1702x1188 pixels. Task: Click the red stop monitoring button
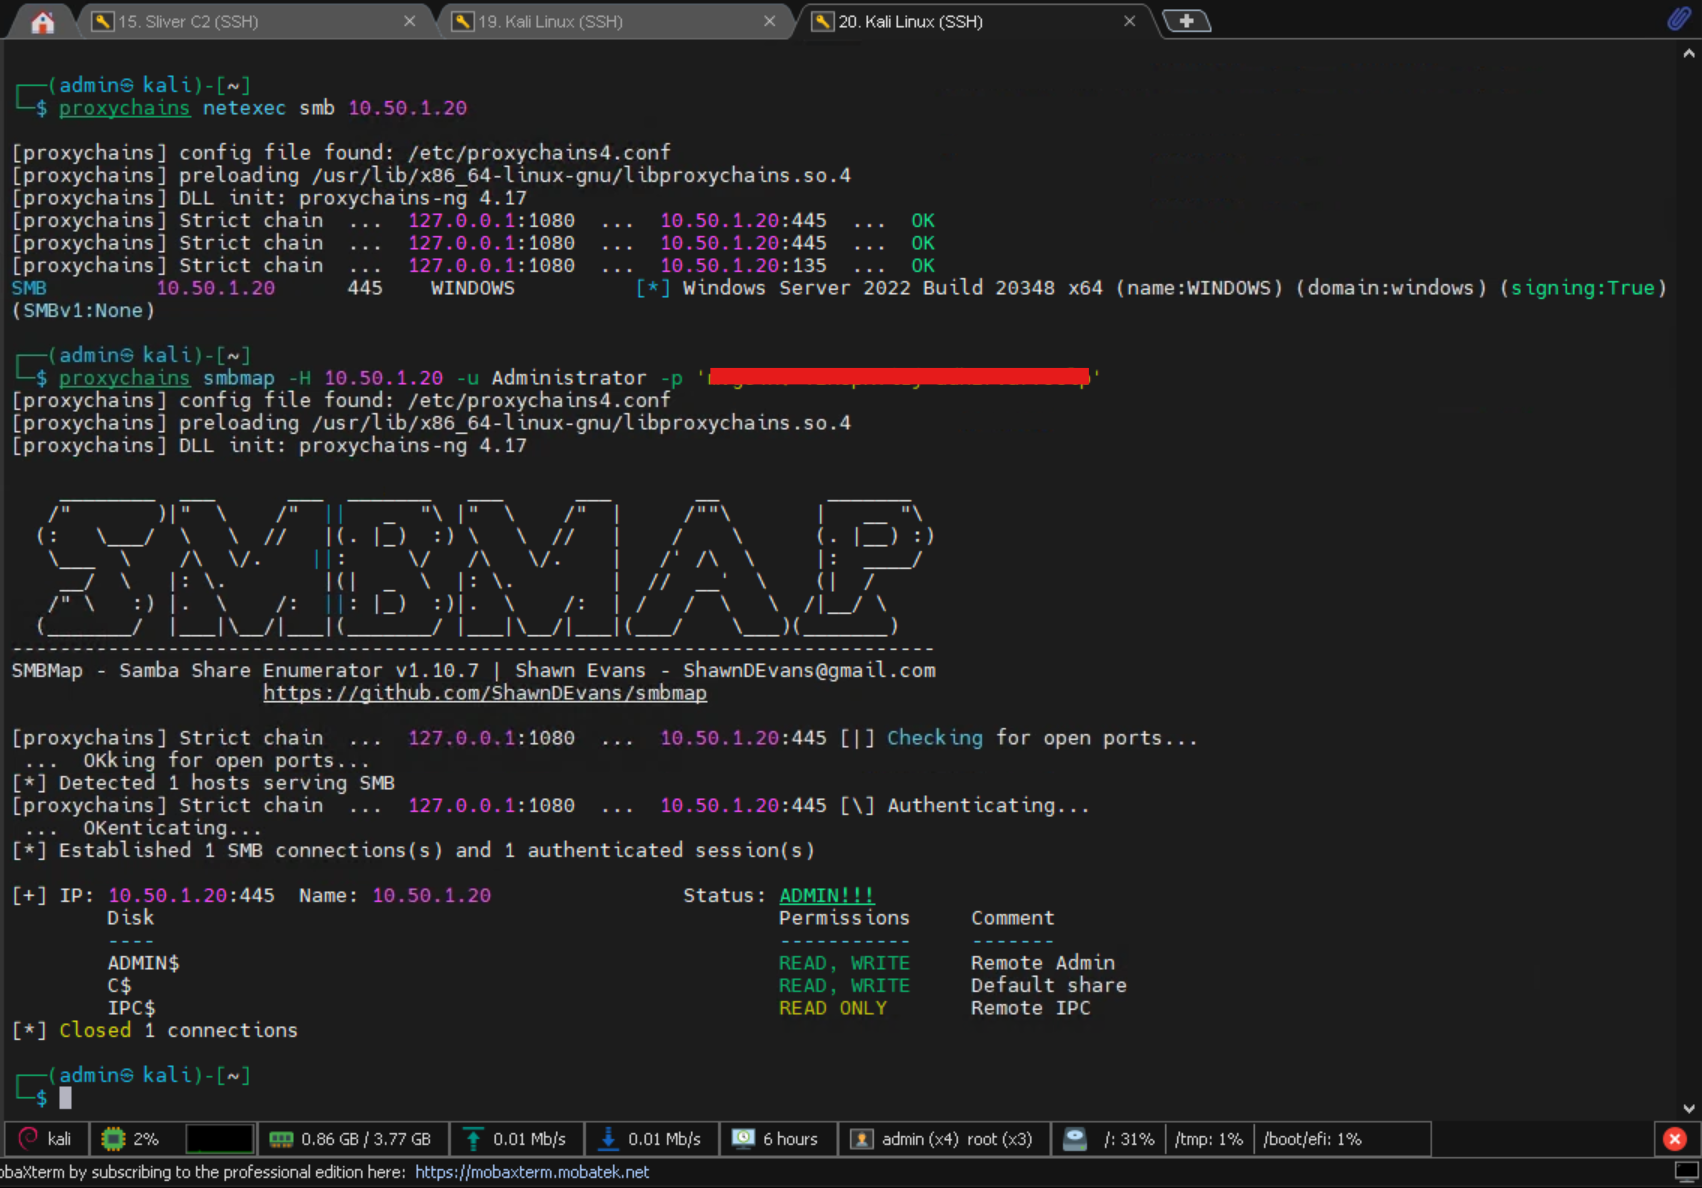pyautogui.click(x=1675, y=1138)
